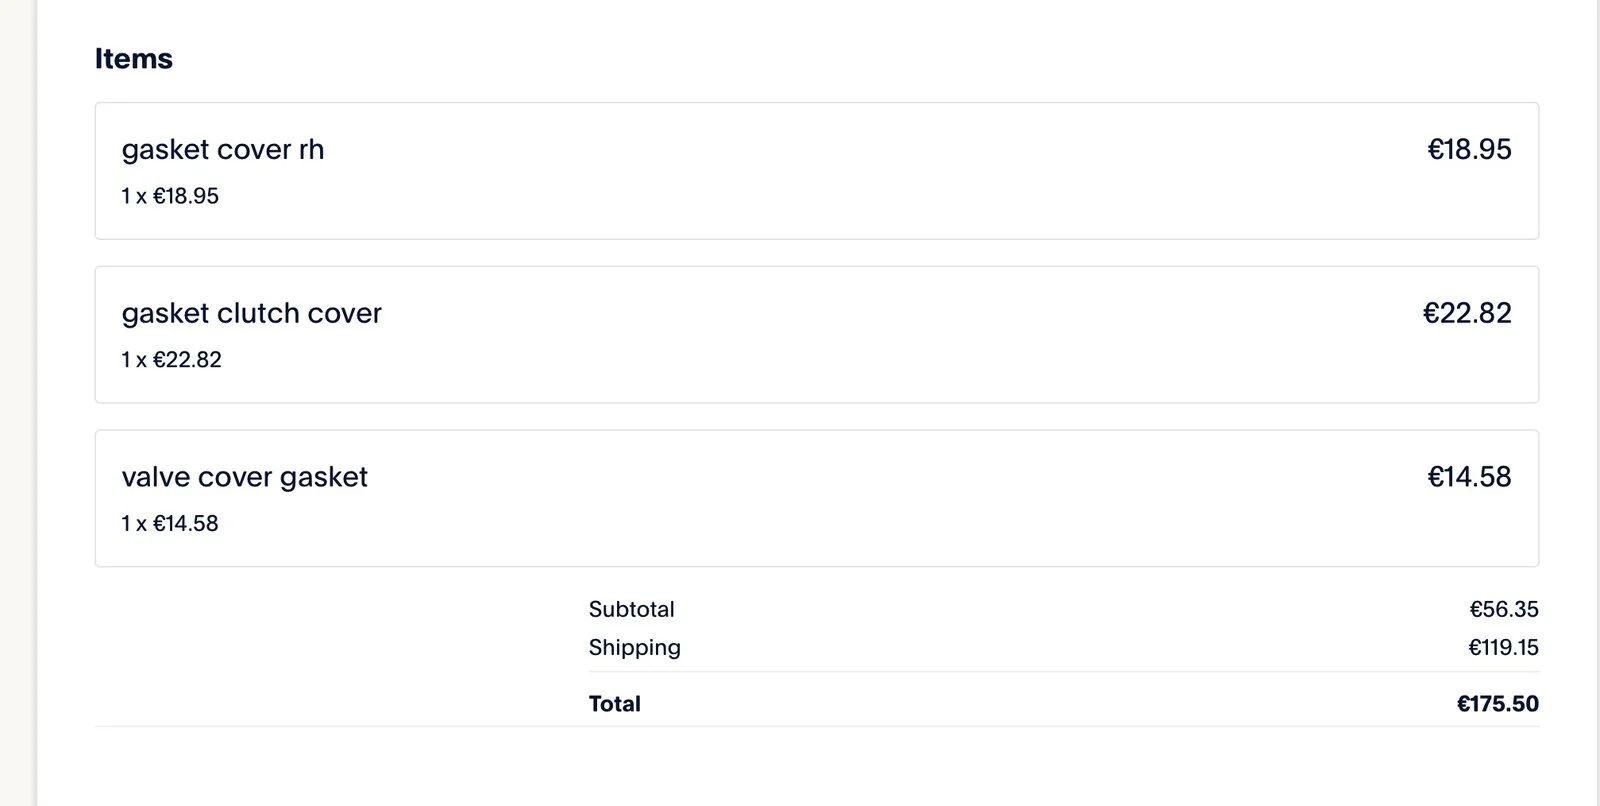
Task: Click the €18.95 price of gasket cover rh
Action: [1468, 150]
